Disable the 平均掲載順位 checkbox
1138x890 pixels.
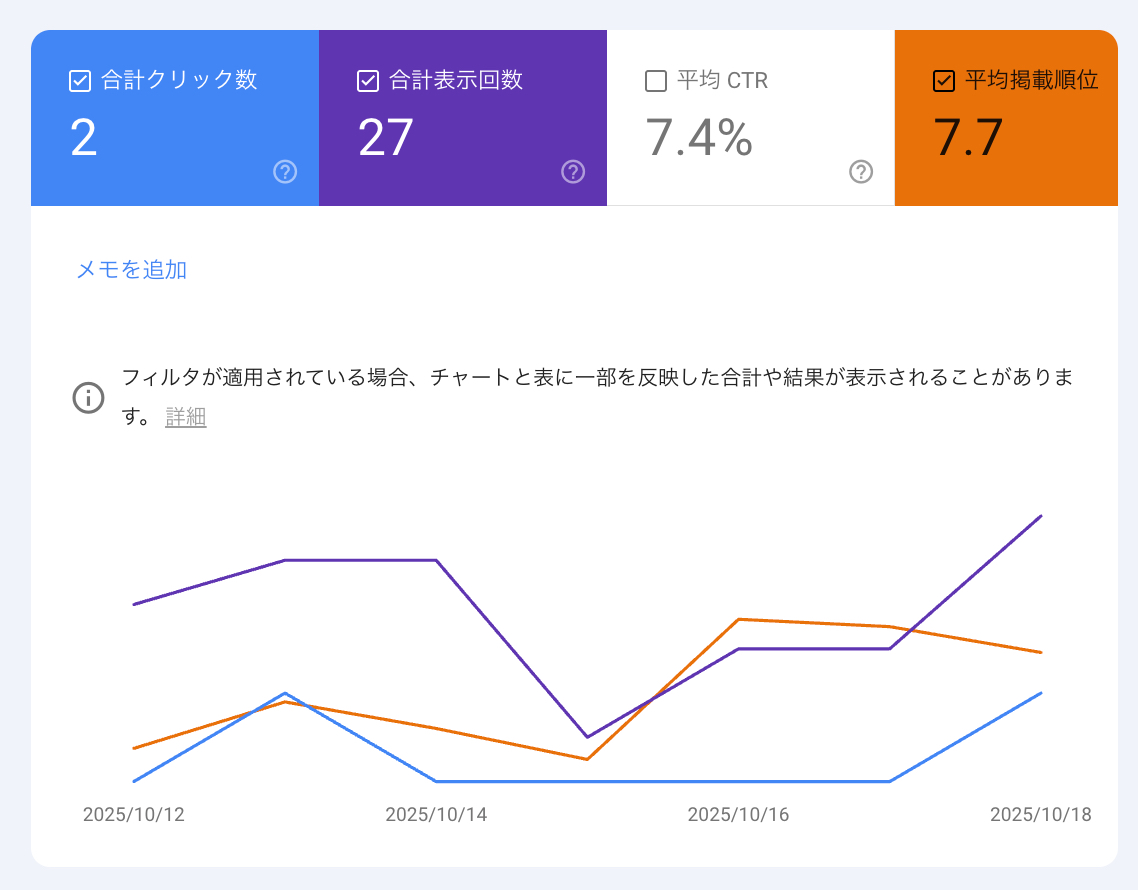(943, 81)
